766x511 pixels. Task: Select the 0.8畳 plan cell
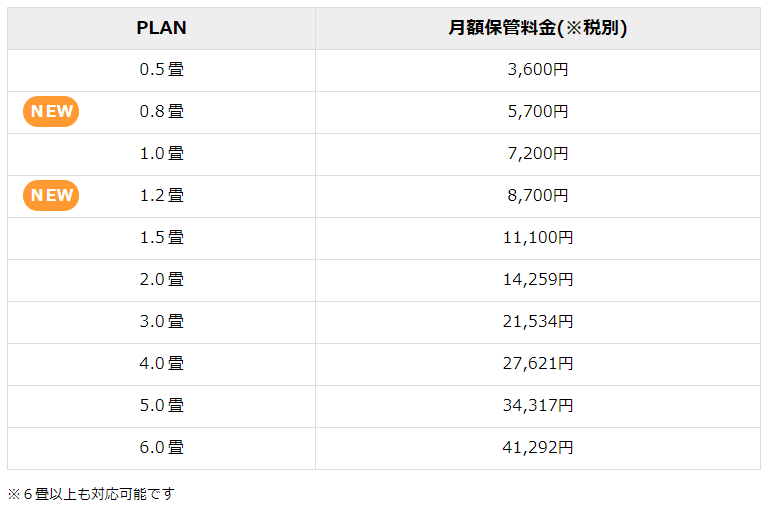tap(161, 112)
